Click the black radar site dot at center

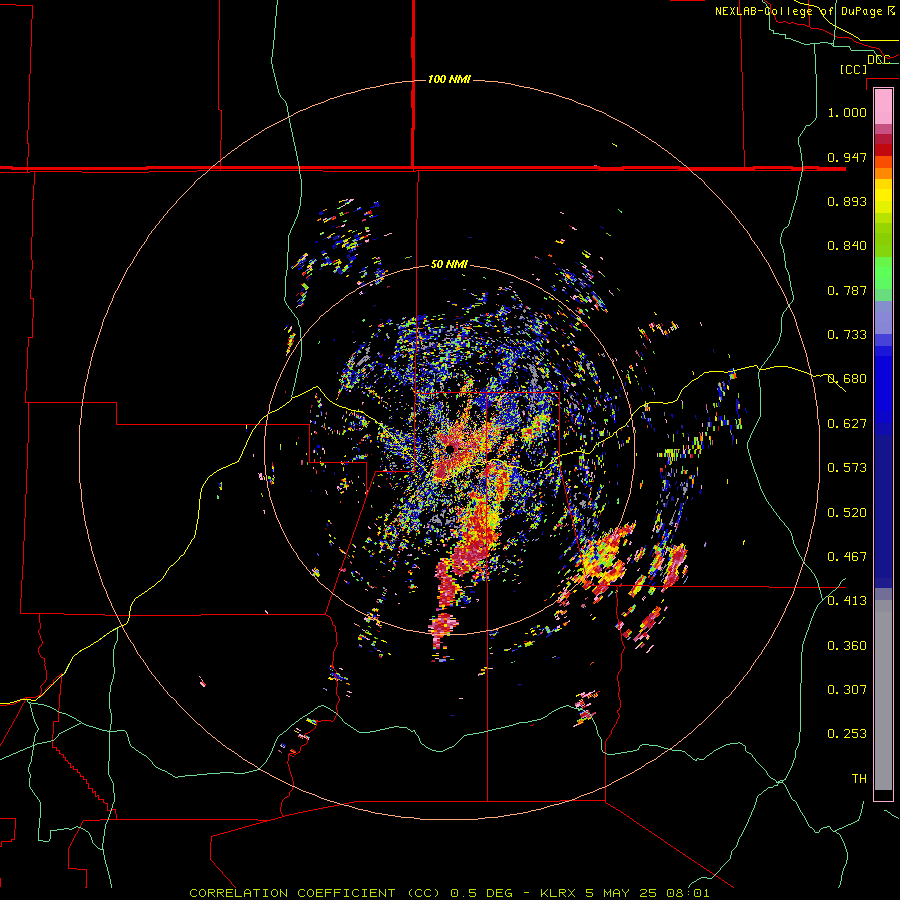[450, 448]
